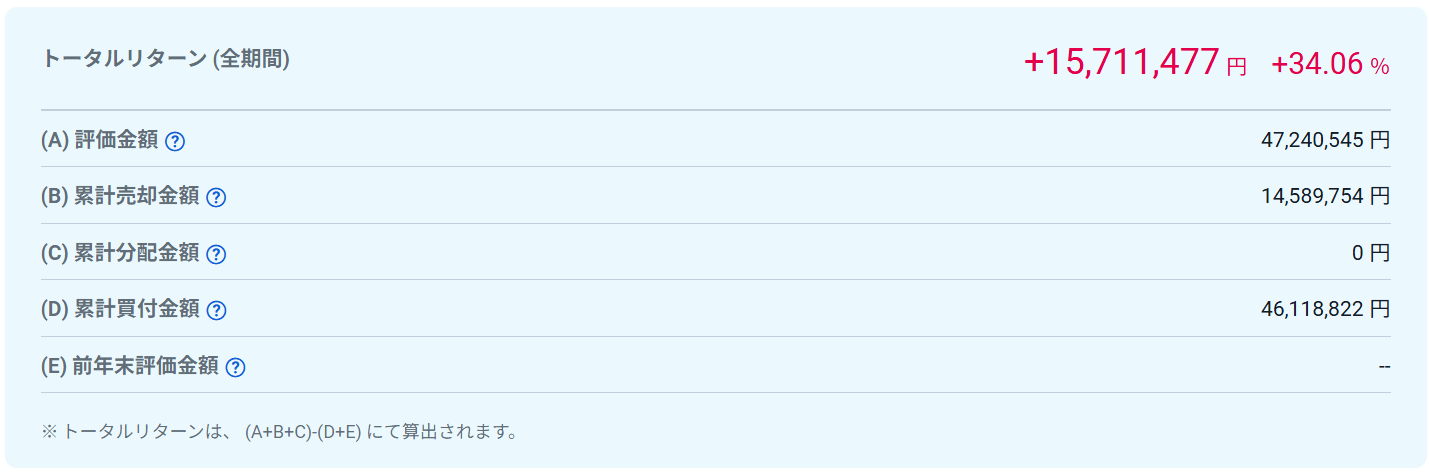
Task: Open help icon beside 評価金額
Action: coord(175,141)
